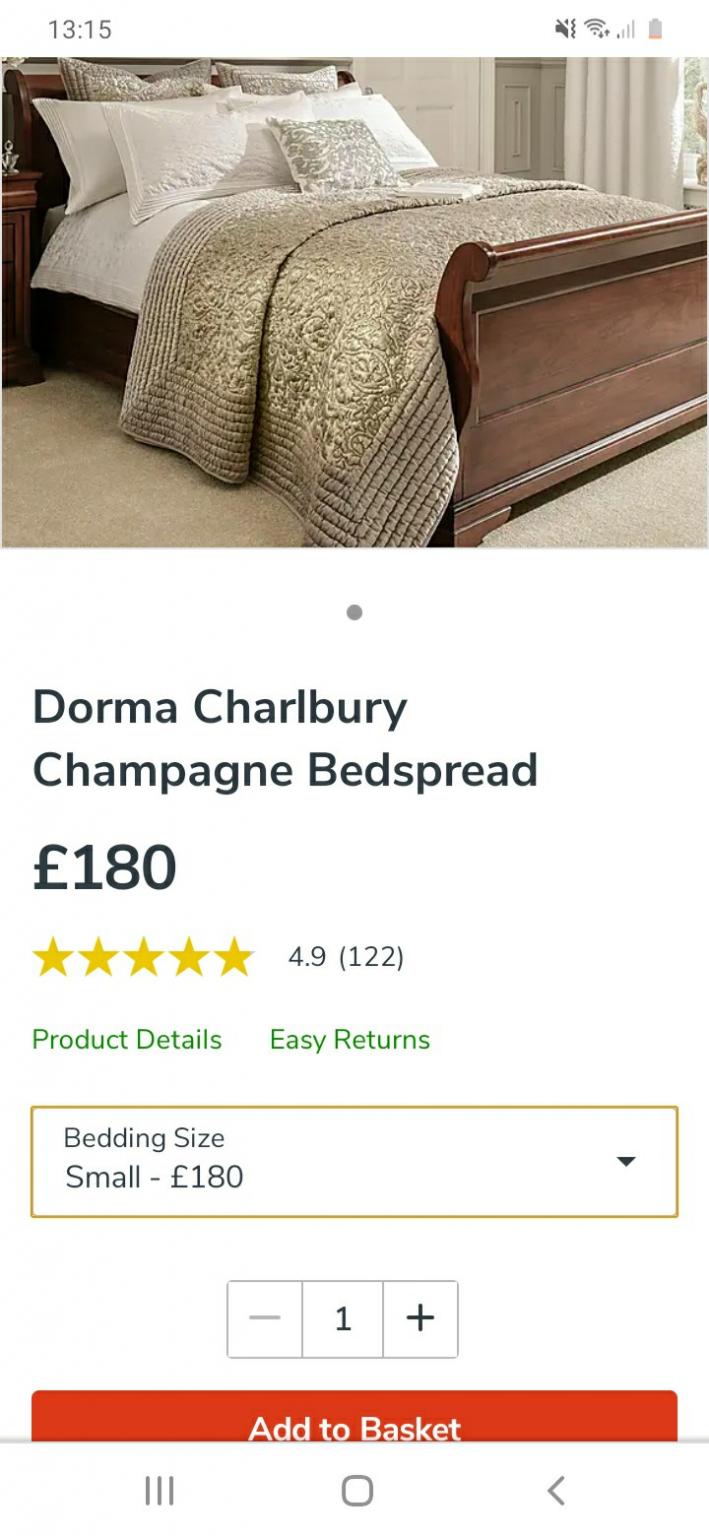The width and height of the screenshot is (709, 1536).
Task: Tap the mute sound status icon
Action: coord(566,30)
